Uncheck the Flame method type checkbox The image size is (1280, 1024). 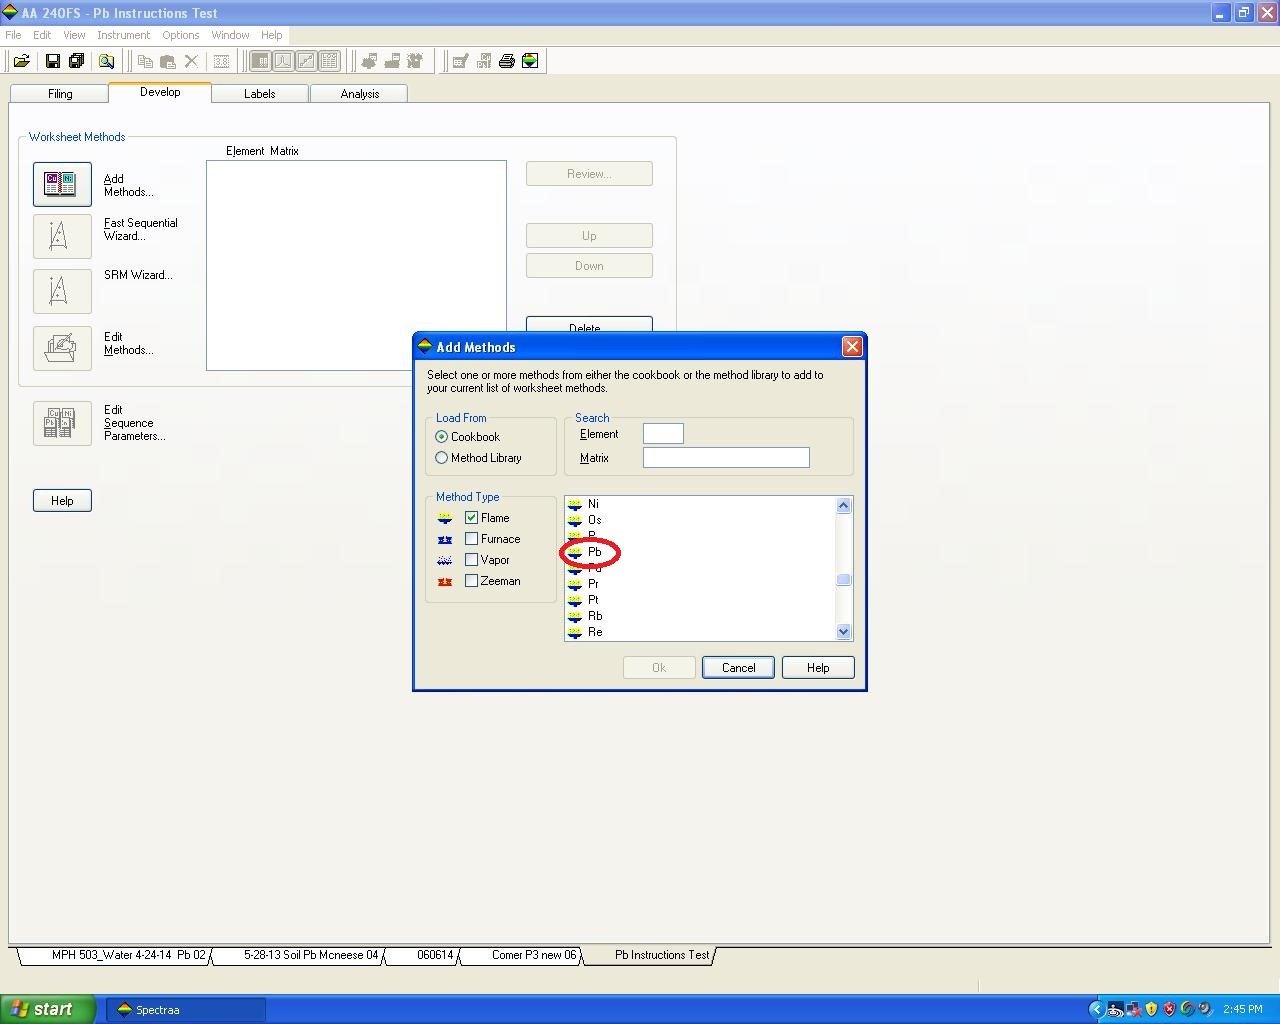tap(472, 518)
